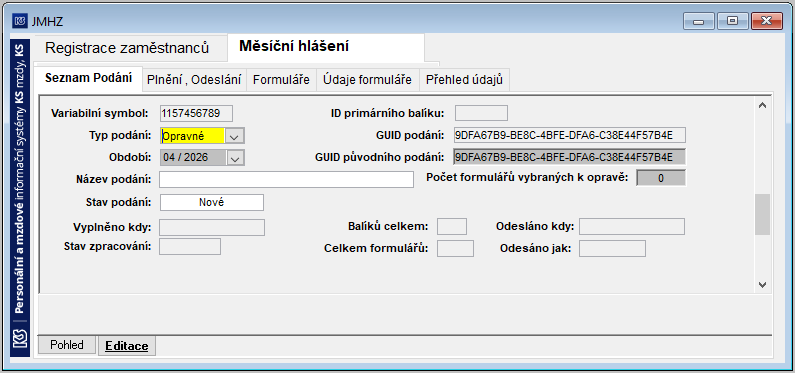Show the Přehled údajů tab
Screen dimensions: 795x373
(x=464, y=80)
